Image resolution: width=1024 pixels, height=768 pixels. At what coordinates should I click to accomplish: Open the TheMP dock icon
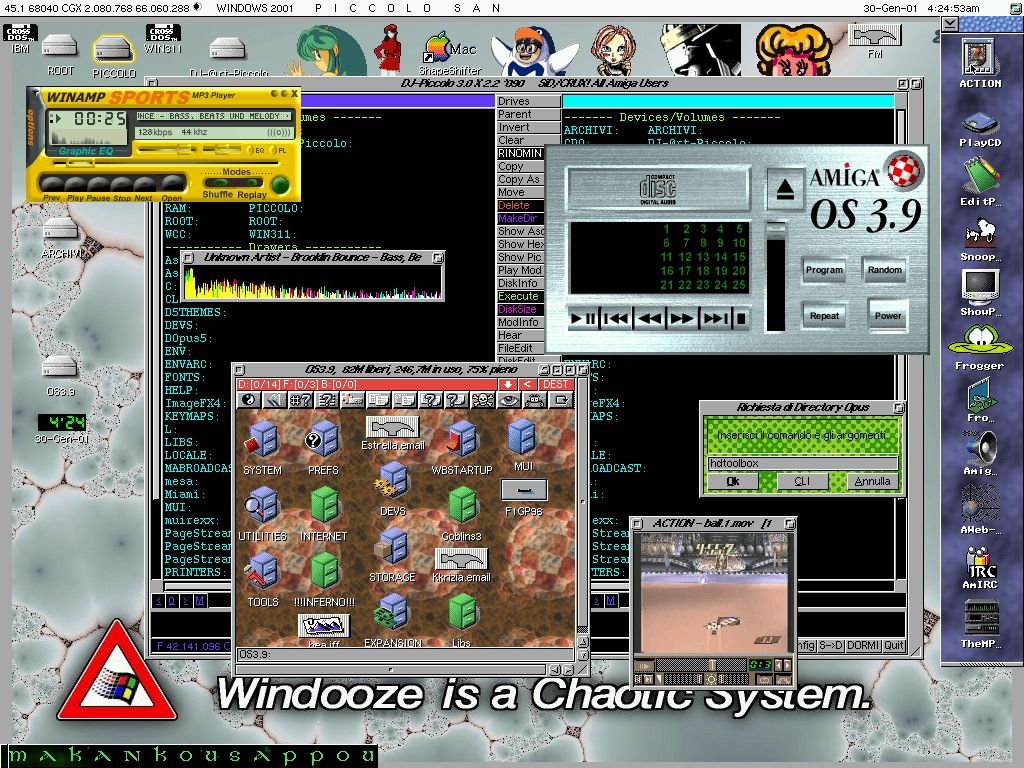coord(981,618)
